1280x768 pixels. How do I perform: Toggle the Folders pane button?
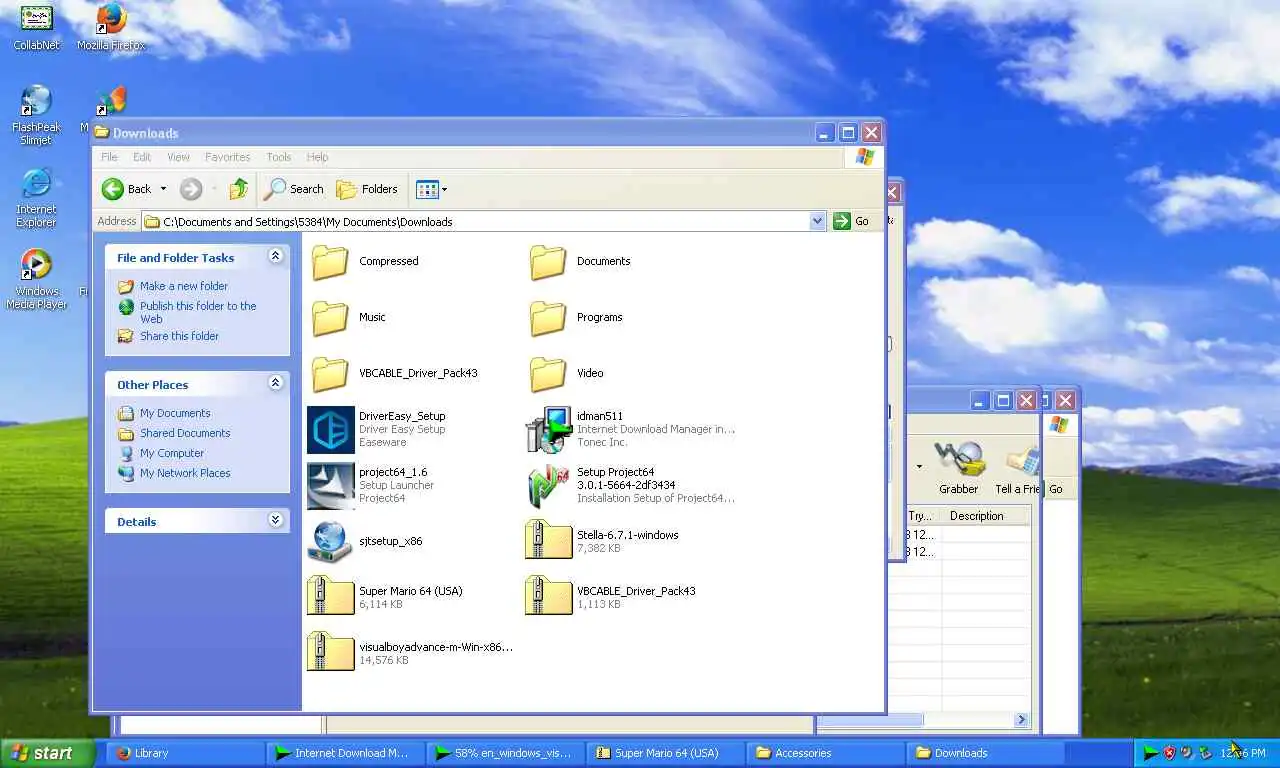coord(367,189)
